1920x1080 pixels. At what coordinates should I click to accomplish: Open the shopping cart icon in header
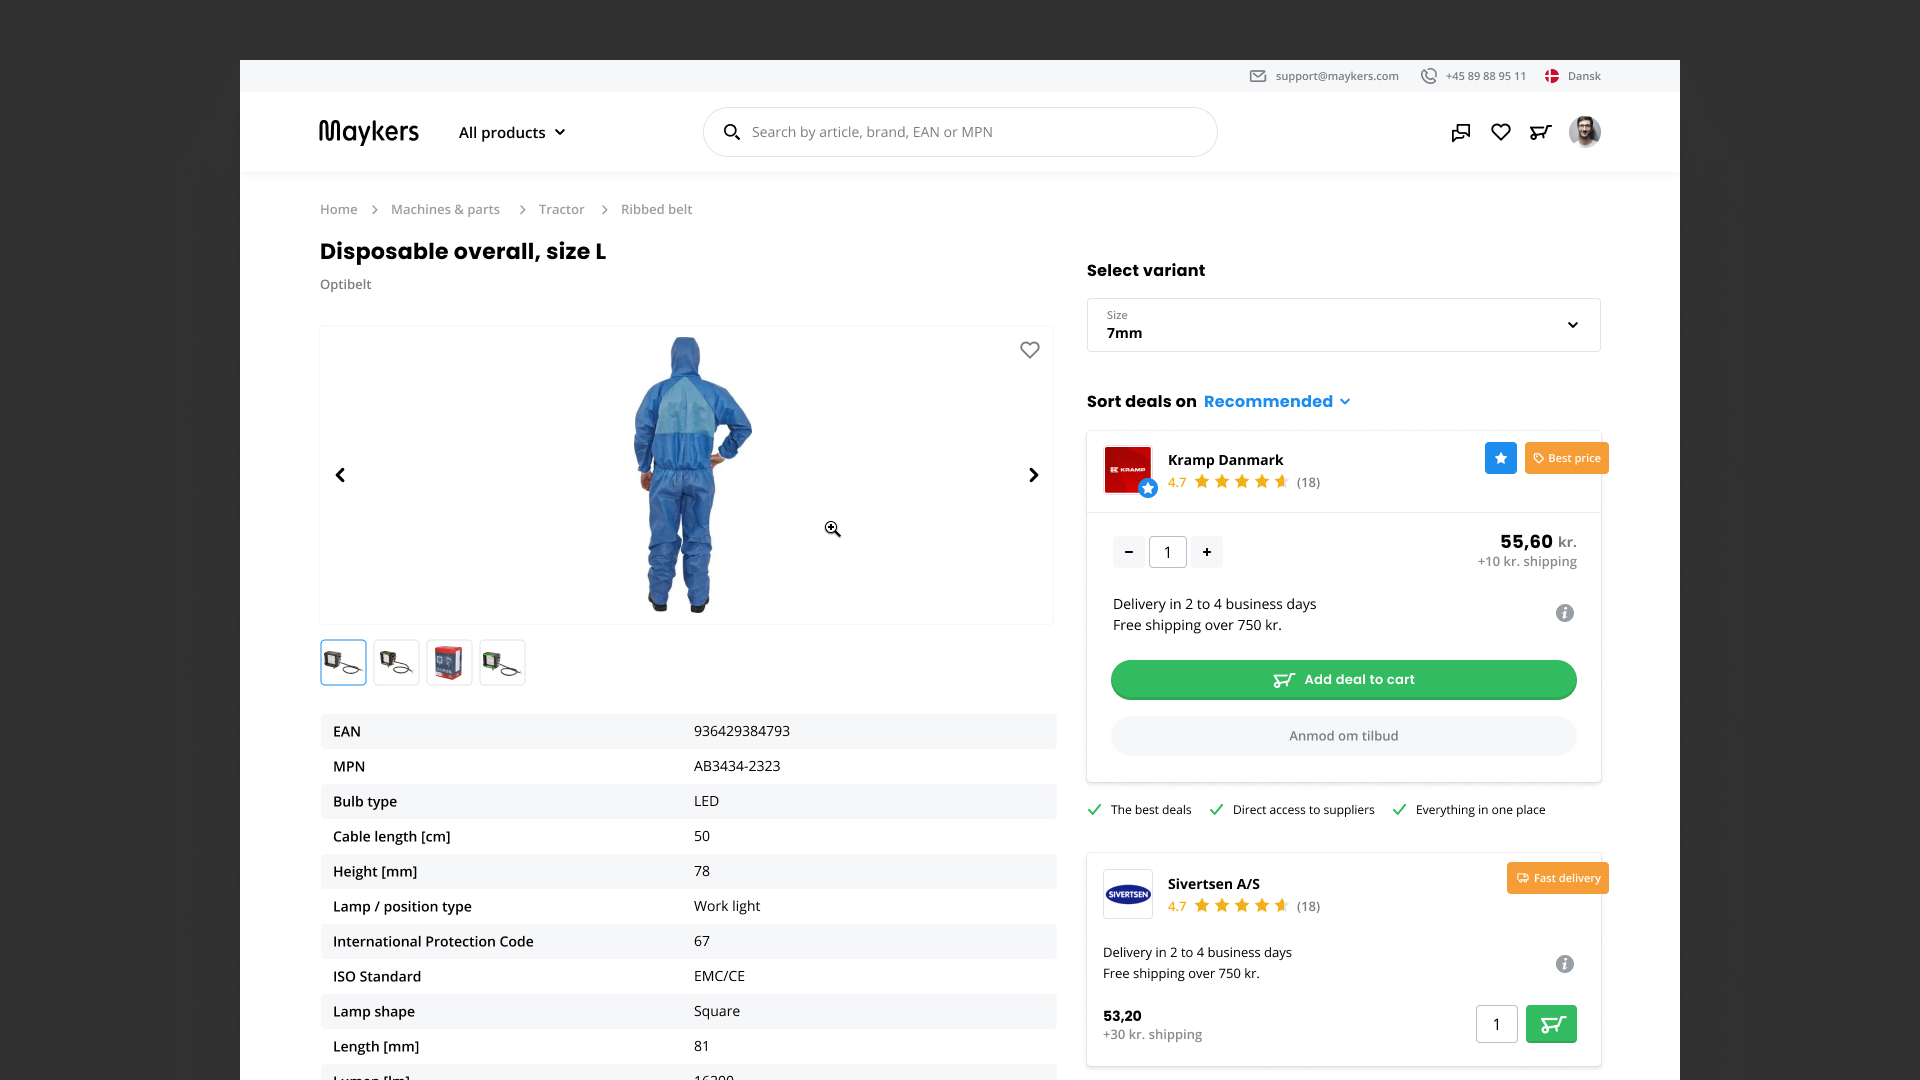(1540, 132)
